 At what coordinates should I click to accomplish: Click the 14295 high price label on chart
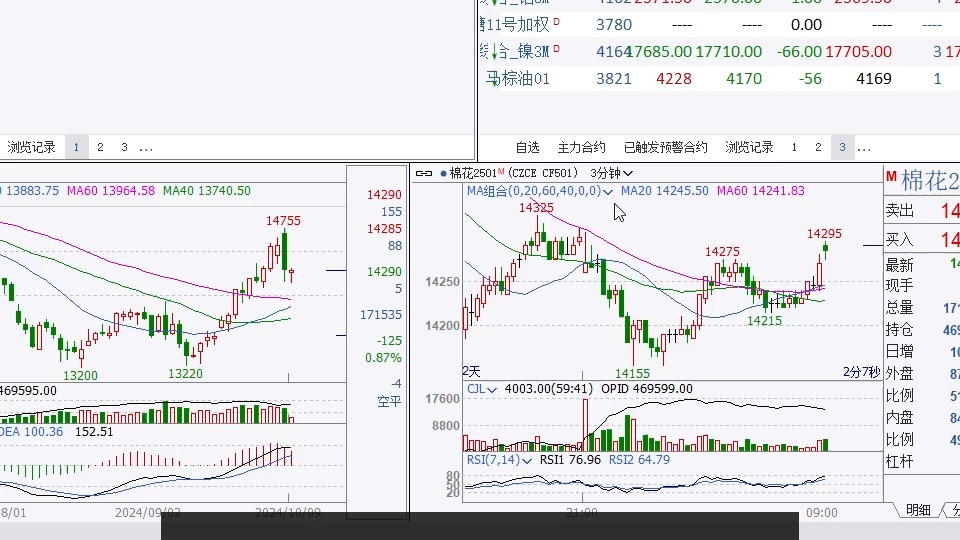pos(824,234)
